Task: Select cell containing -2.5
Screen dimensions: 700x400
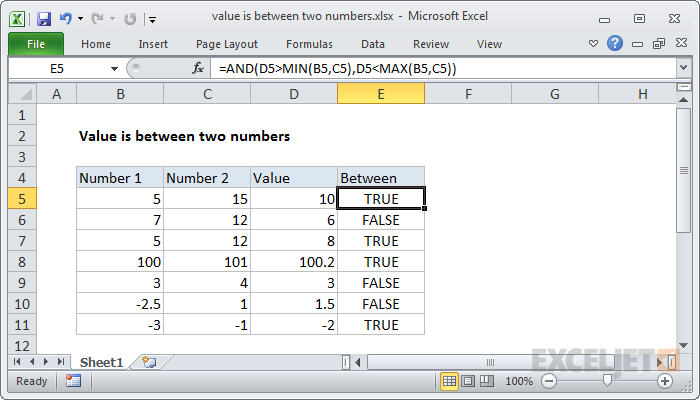Action: (x=120, y=304)
